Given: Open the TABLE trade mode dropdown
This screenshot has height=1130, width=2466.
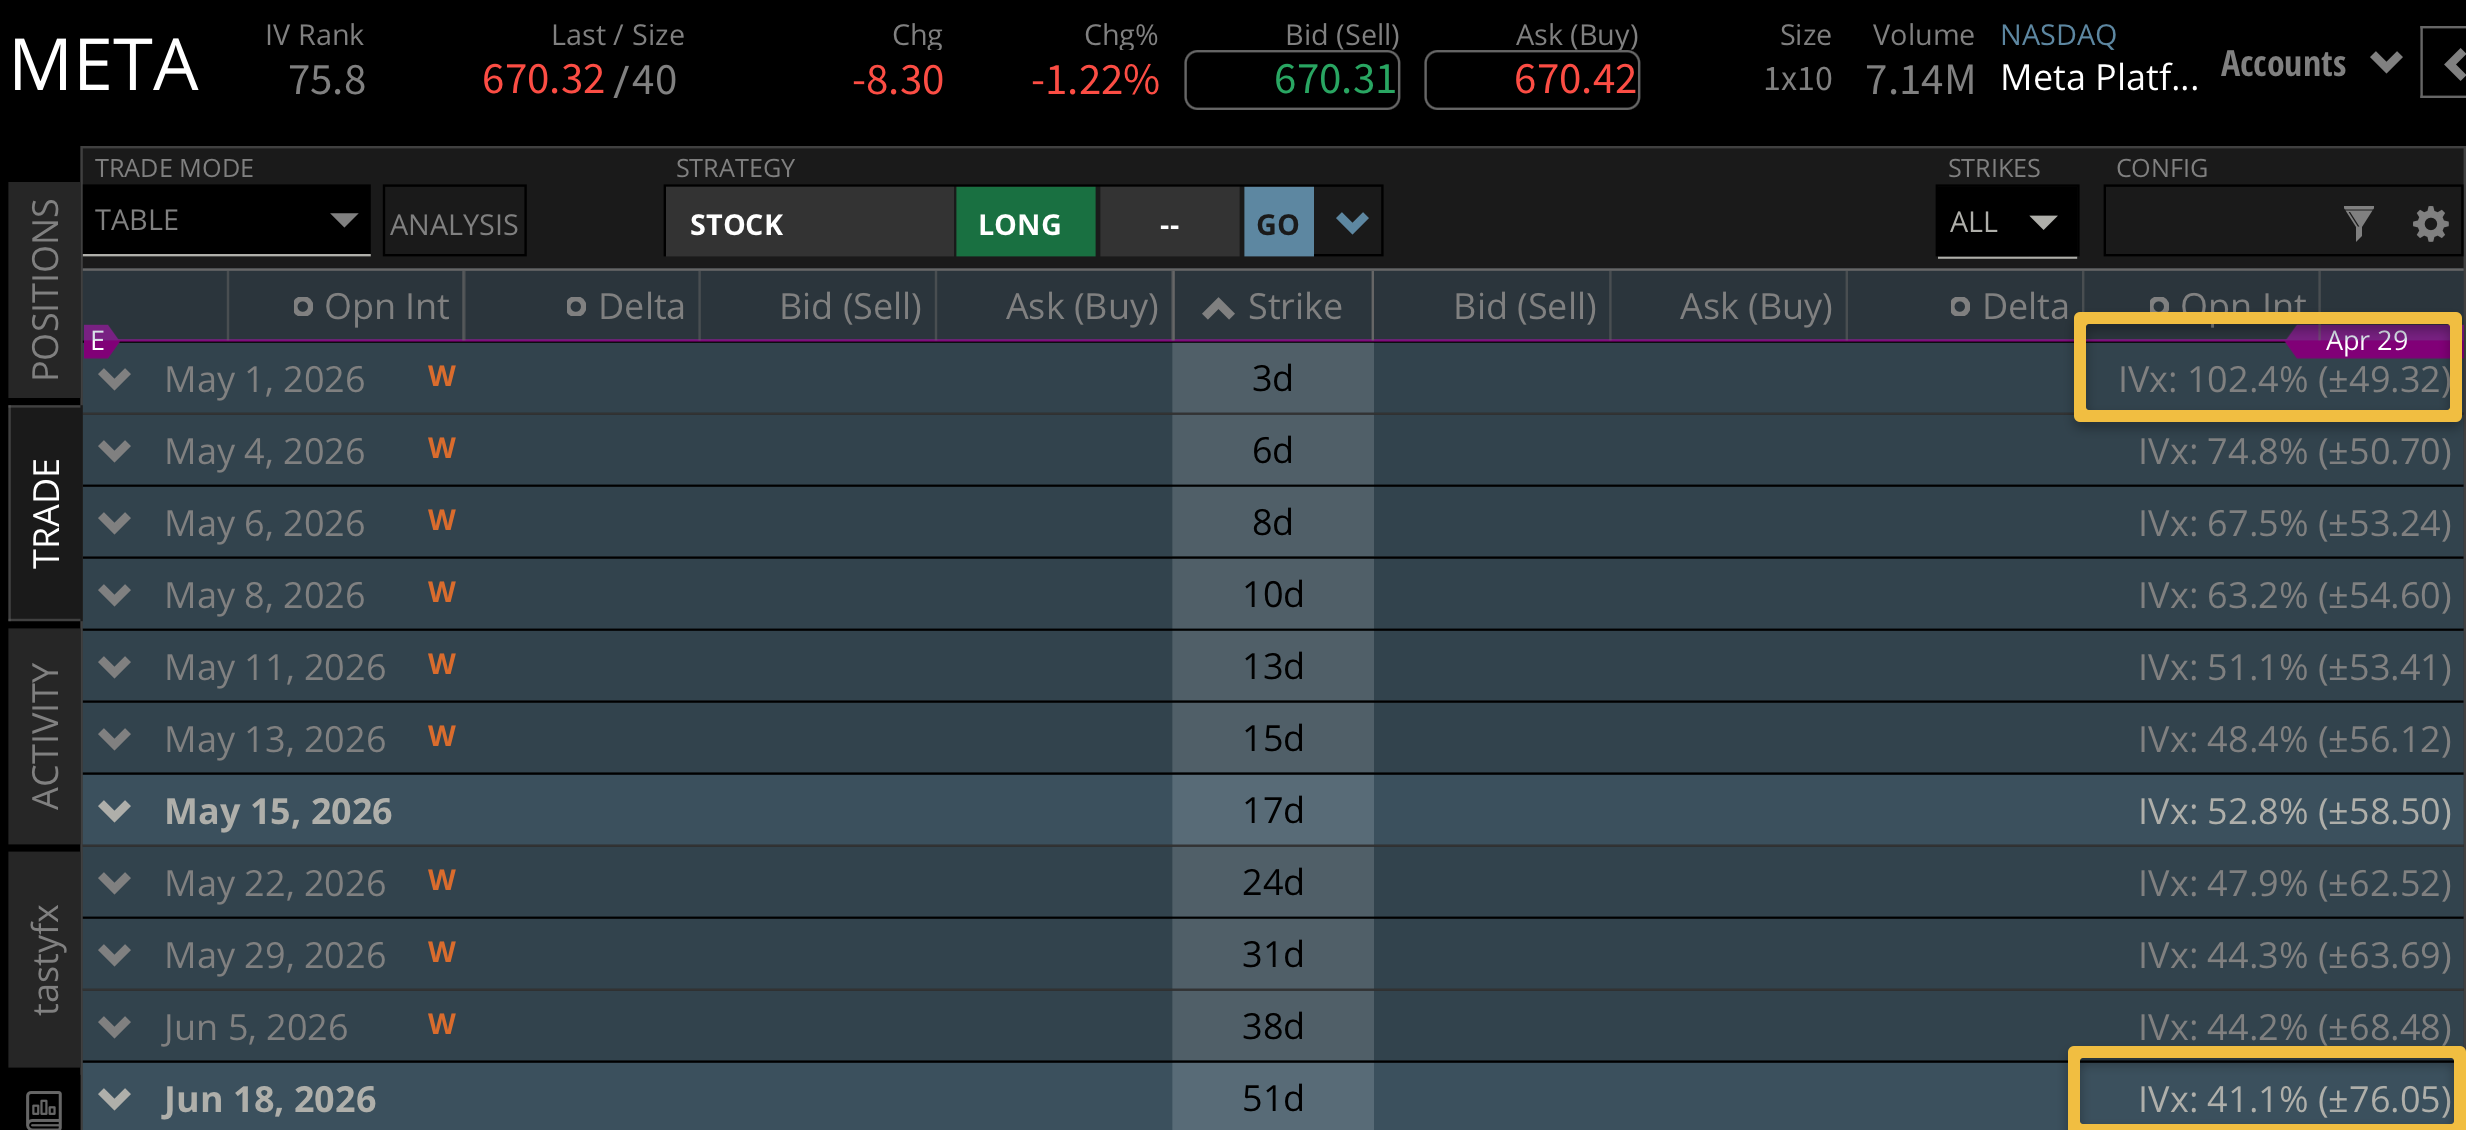Looking at the screenshot, I should [x=226, y=221].
